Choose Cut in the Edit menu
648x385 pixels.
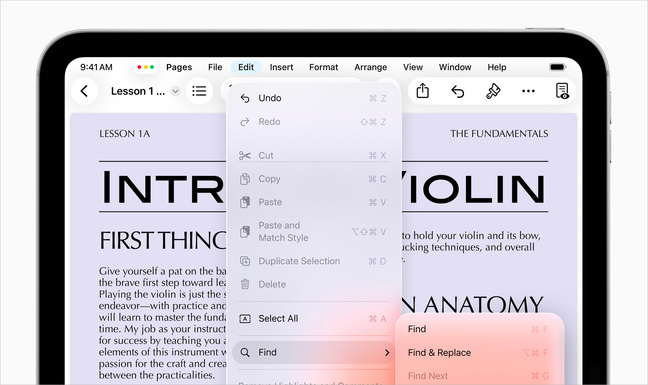click(313, 155)
